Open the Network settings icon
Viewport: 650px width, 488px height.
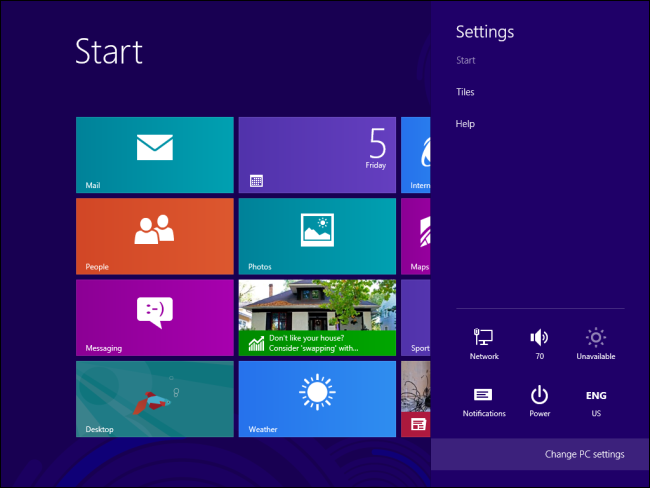(x=484, y=343)
